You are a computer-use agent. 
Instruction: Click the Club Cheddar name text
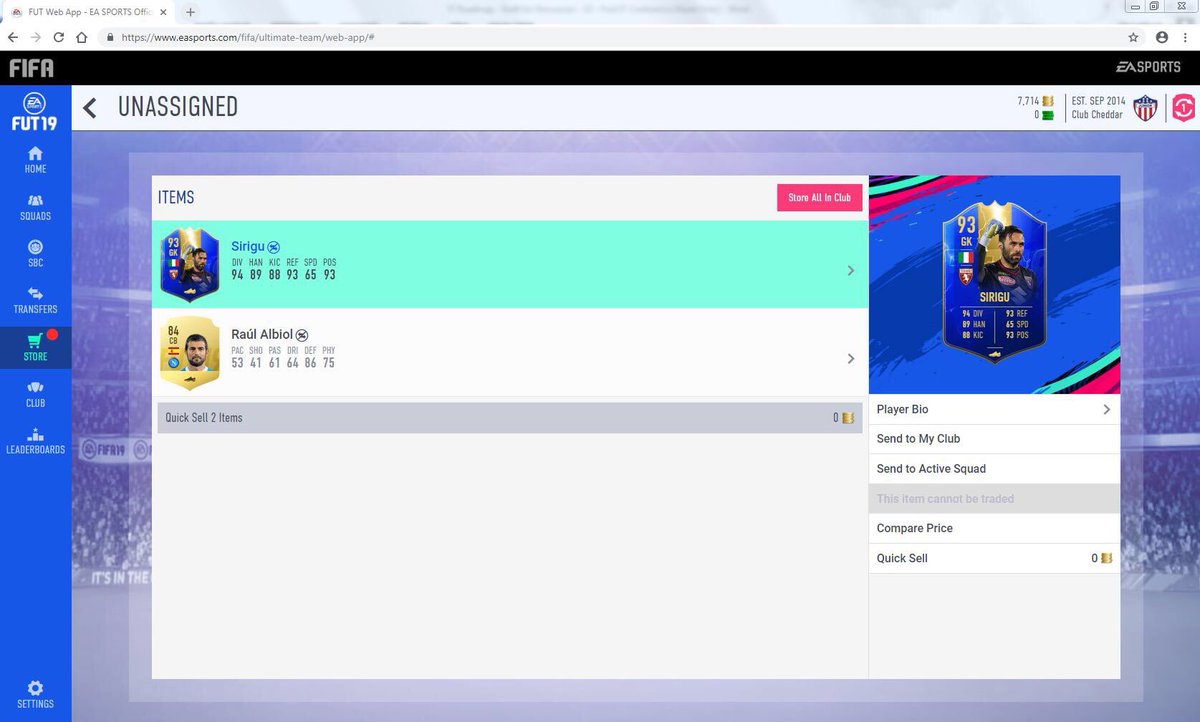(x=1097, y=115)
